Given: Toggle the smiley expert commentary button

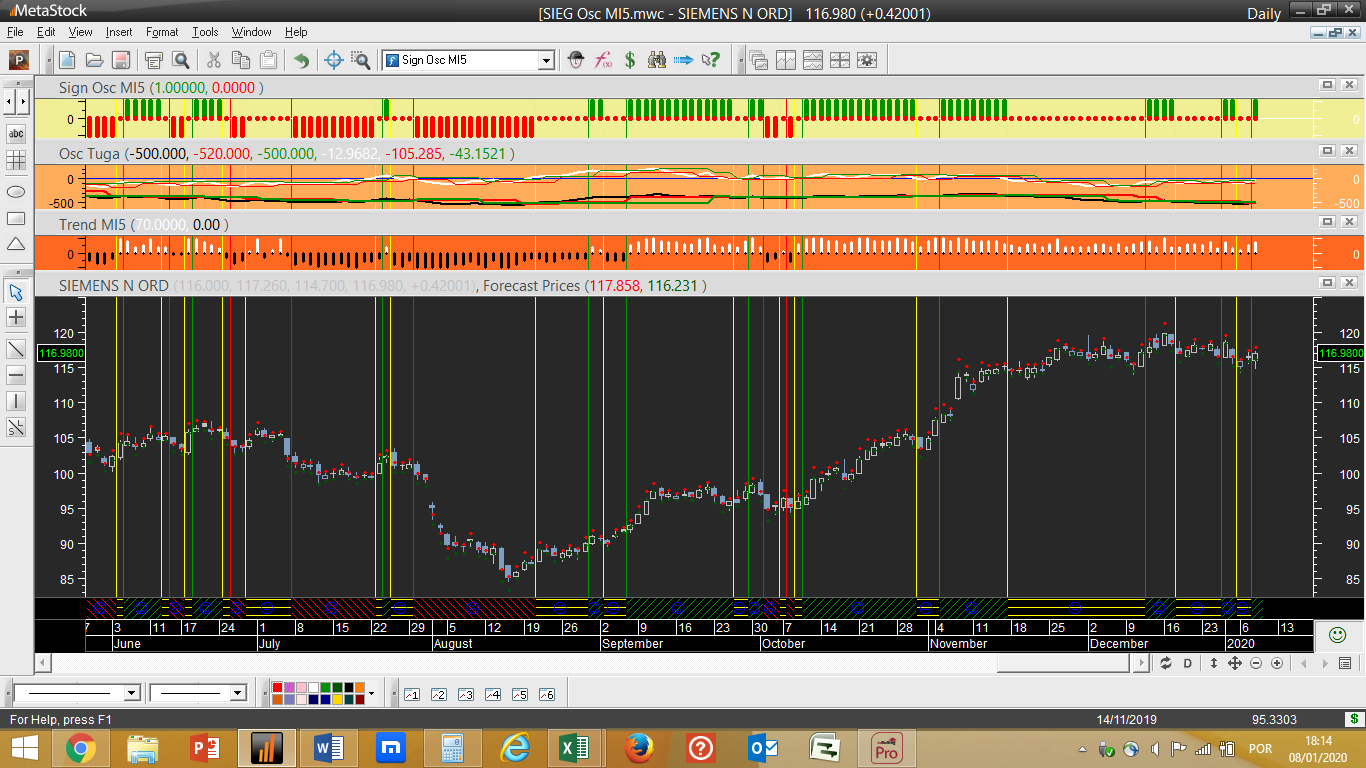Looking at the screenshot, I should tap(1337, 634).
